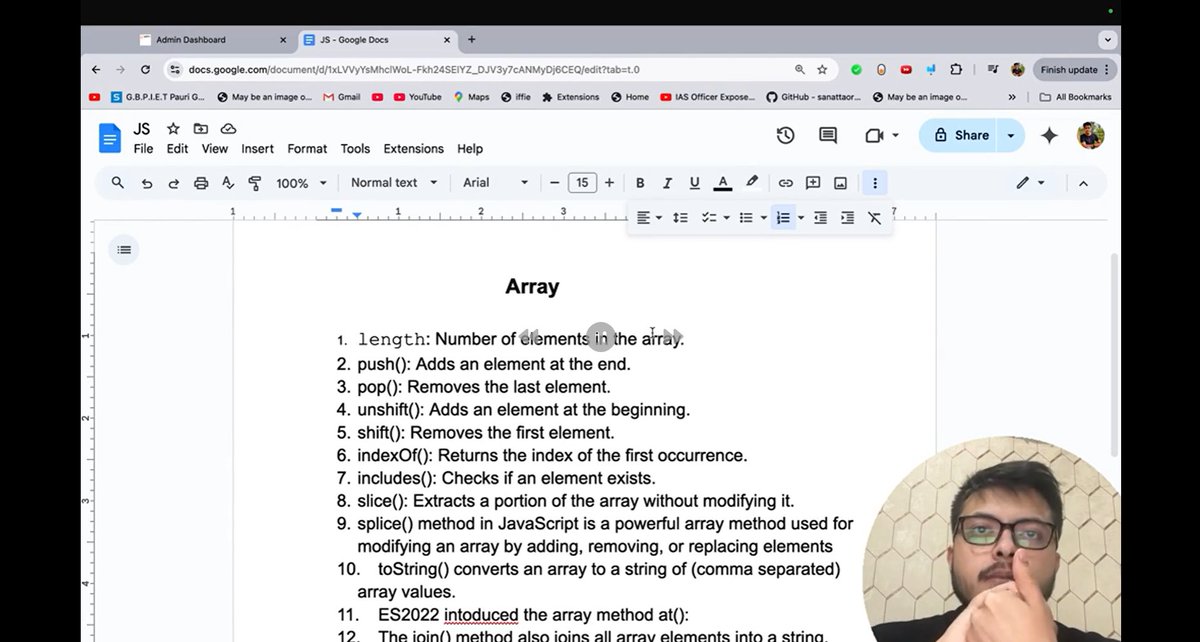Open the Bulleted list dropdown
1200x642 pixels.
752,218
